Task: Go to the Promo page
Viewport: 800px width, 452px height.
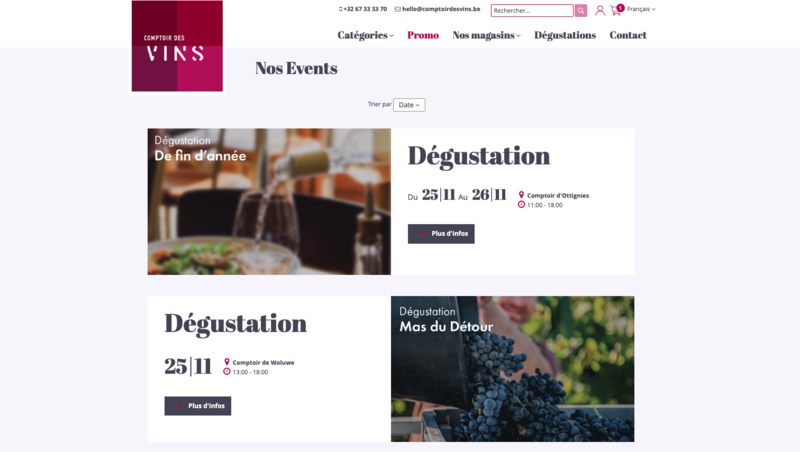Action: click(423, 35)
